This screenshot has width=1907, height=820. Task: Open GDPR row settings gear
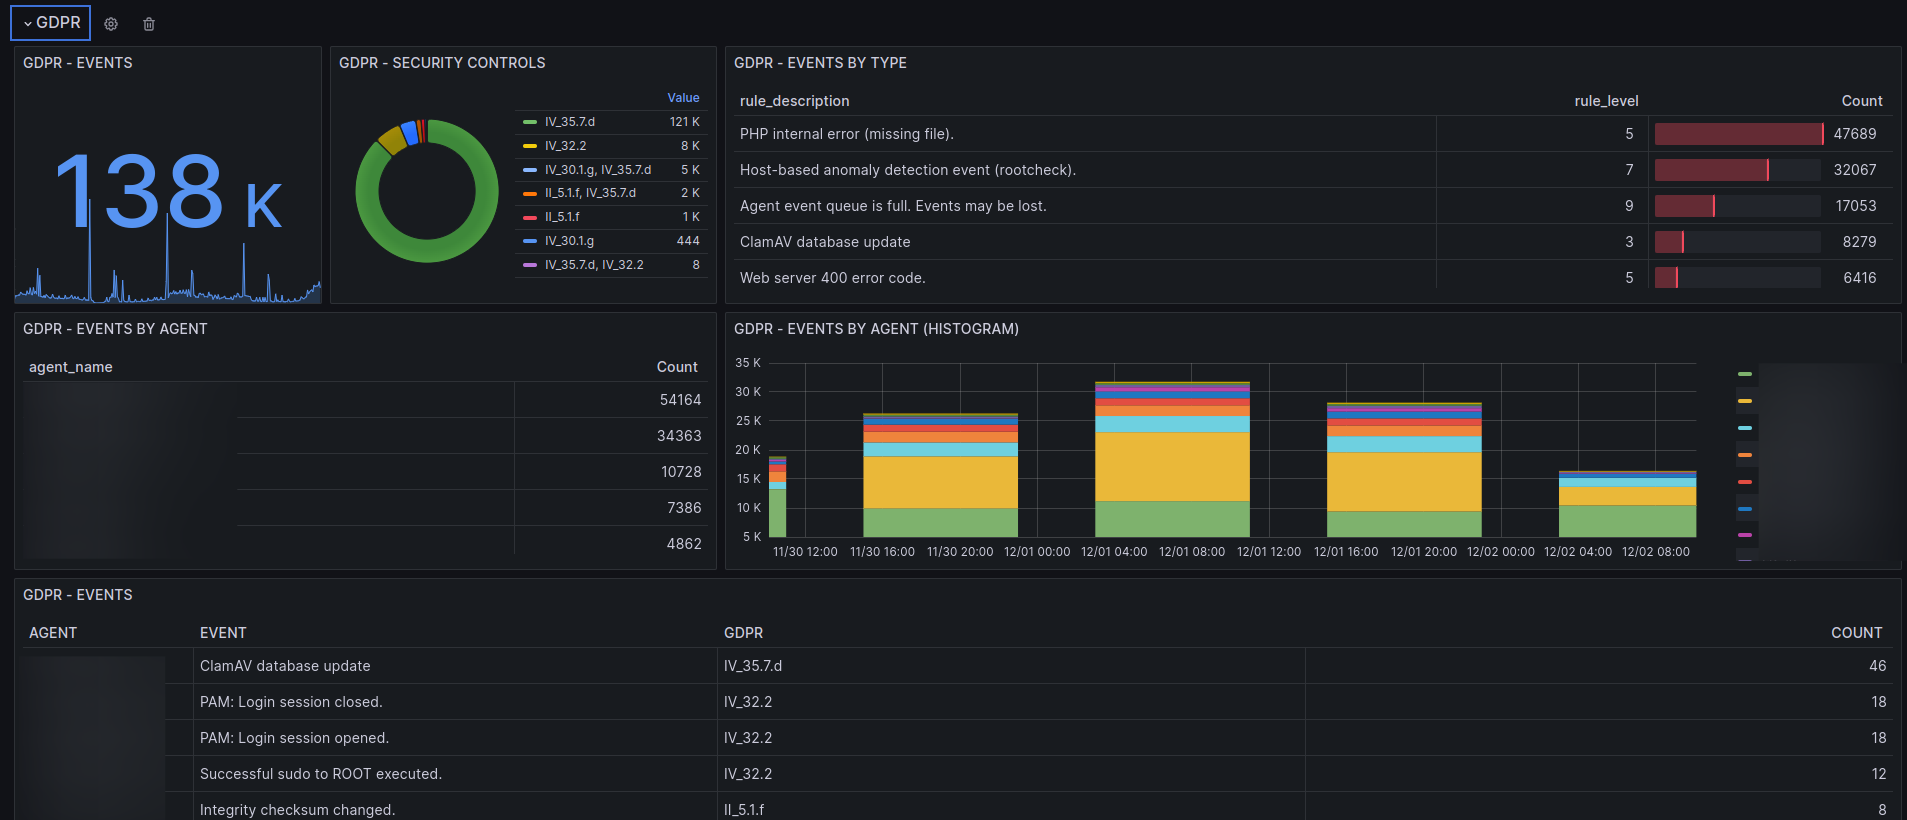111,24
